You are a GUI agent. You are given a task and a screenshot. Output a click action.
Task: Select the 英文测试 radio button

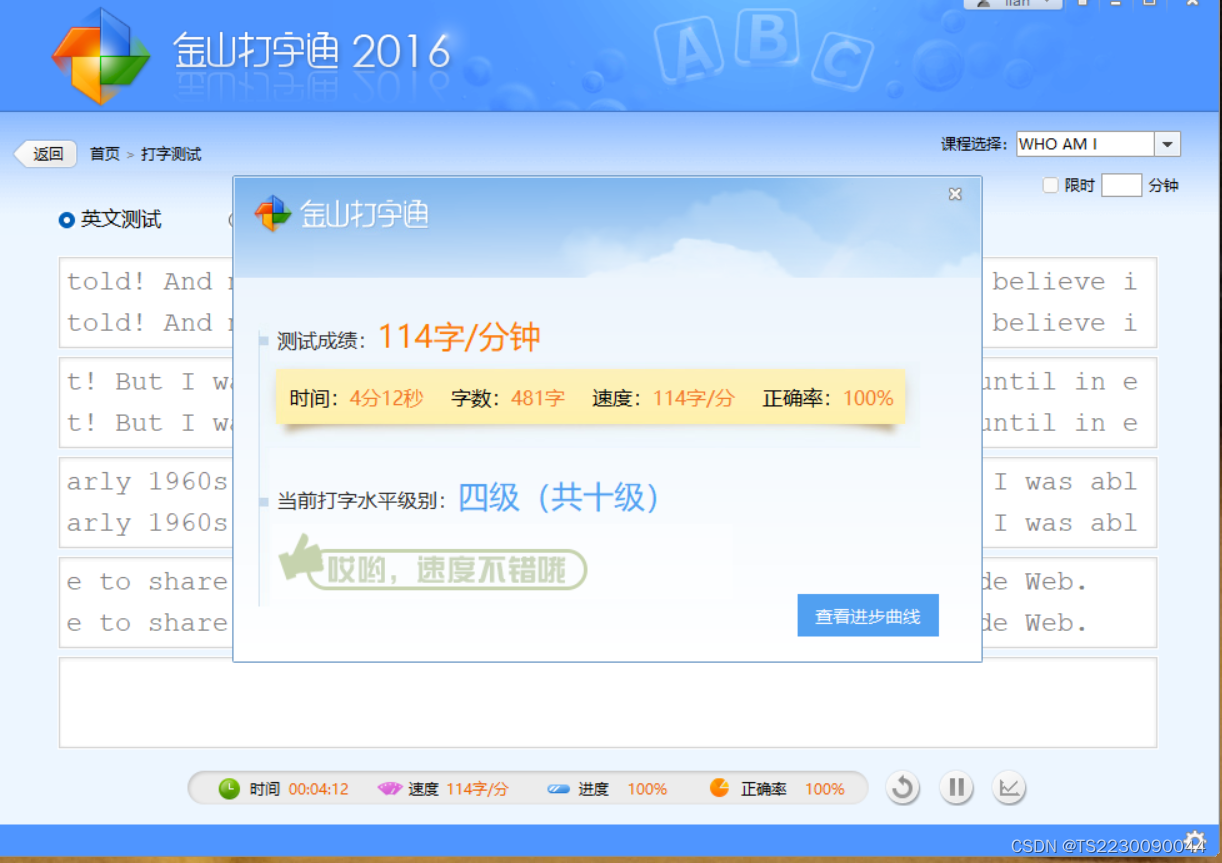(x=67, y=220)
